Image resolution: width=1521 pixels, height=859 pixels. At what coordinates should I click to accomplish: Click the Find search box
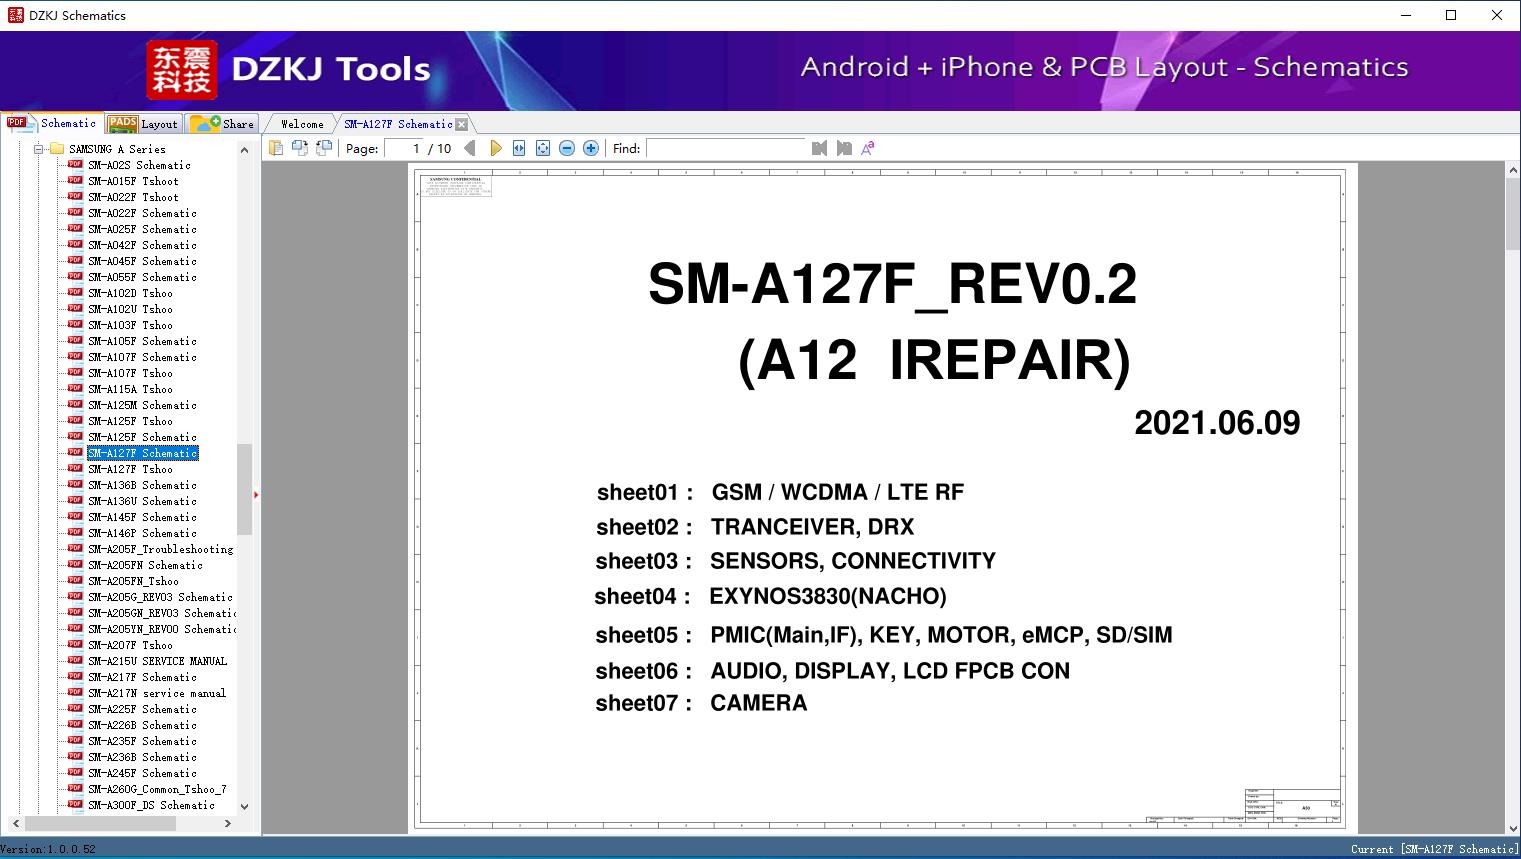(726, 148)
